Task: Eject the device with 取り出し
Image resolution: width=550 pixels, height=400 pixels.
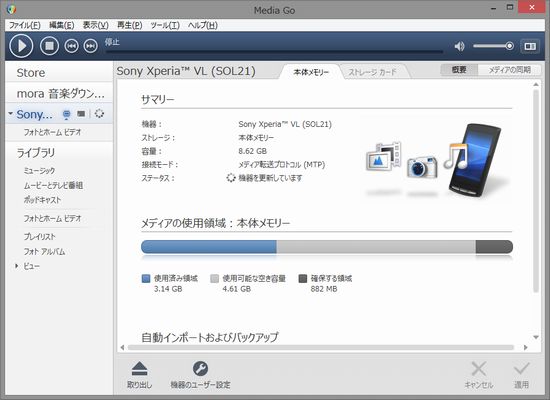Action: 139,375
